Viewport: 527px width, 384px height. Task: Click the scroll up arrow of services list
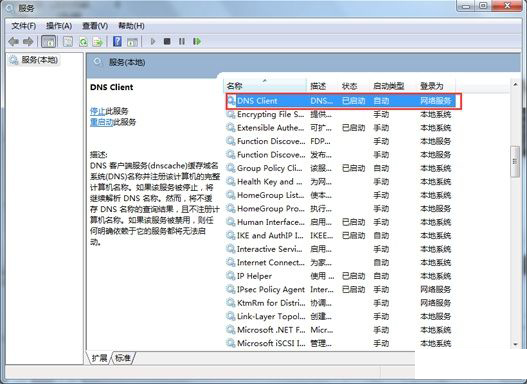point(515,84)
